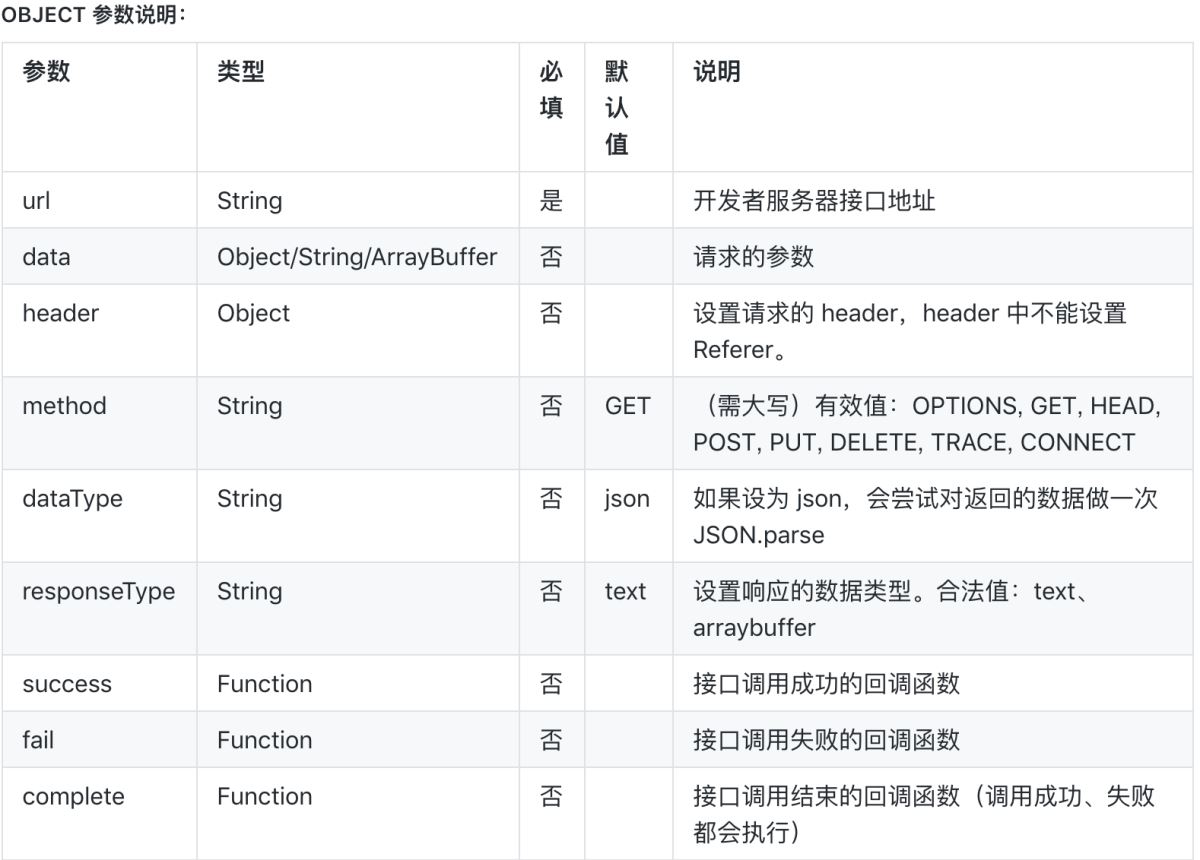Click the "text" default value cell
Screen dimensions: 1200x860
click(x=625, y=591)
